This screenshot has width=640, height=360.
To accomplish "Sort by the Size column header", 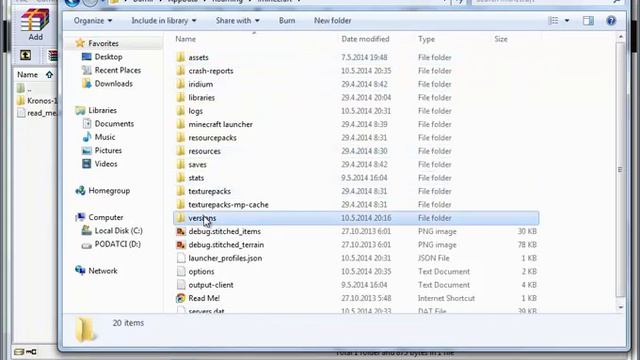I will click(501, 39).
